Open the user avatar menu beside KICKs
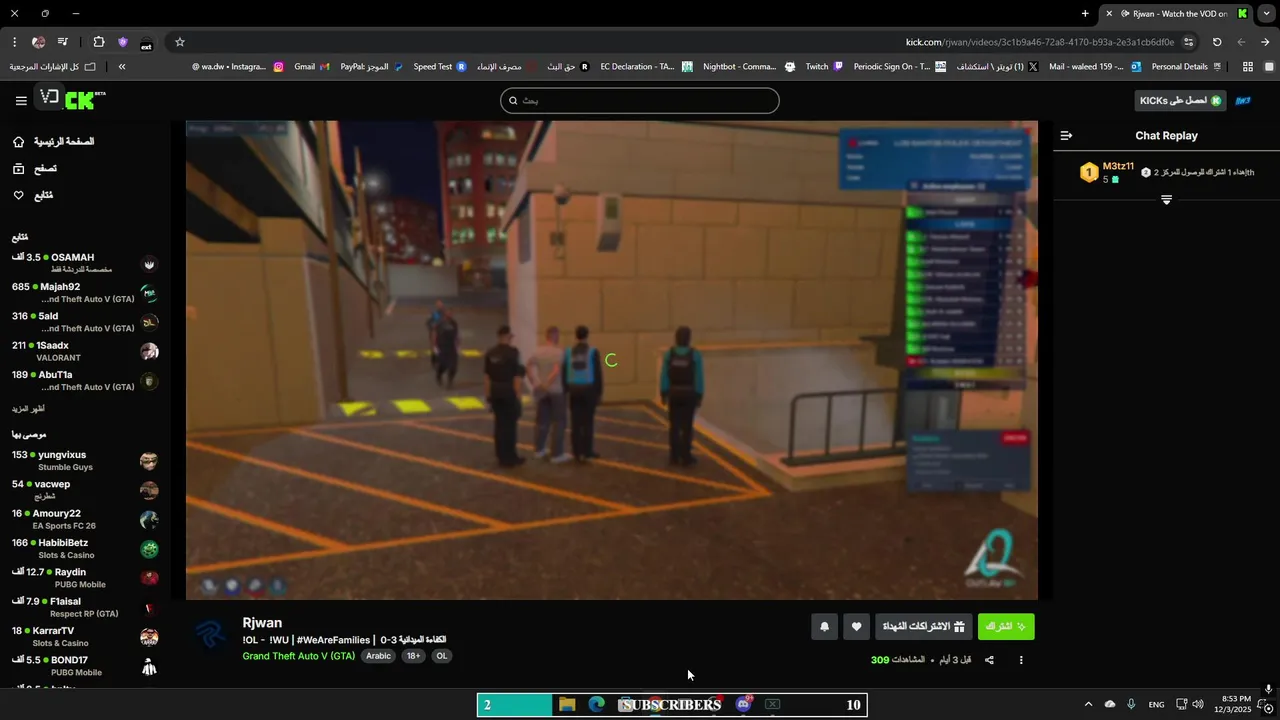 [x=1244, y=101]
